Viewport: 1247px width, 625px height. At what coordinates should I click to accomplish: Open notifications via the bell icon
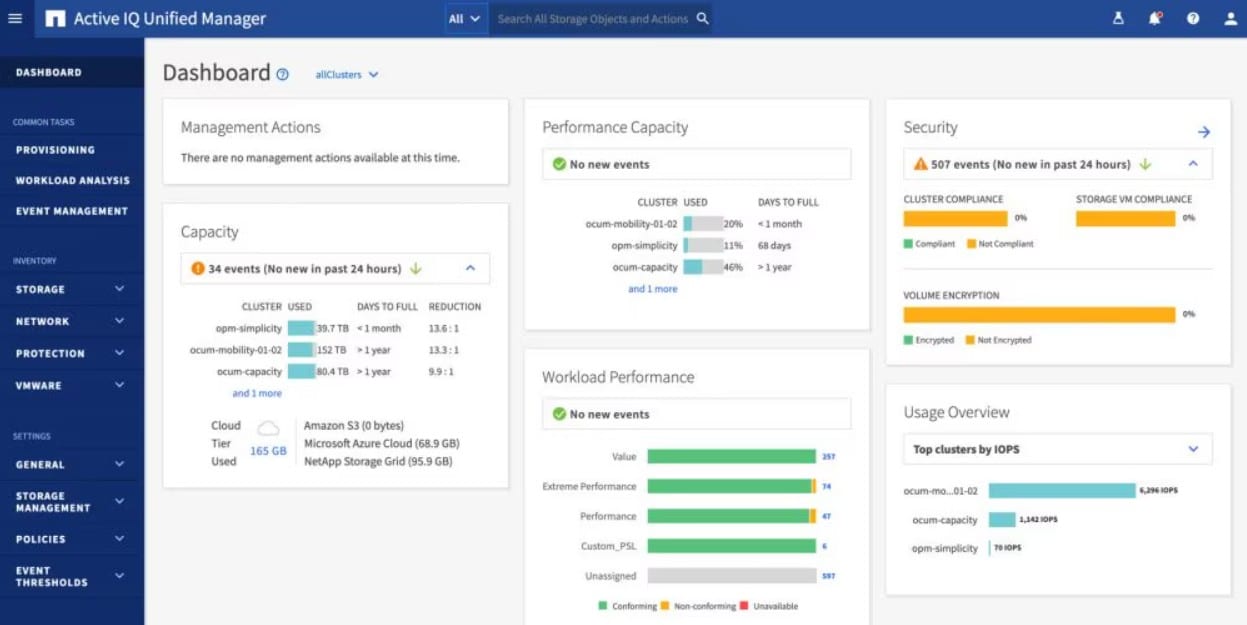point(1155,17)
